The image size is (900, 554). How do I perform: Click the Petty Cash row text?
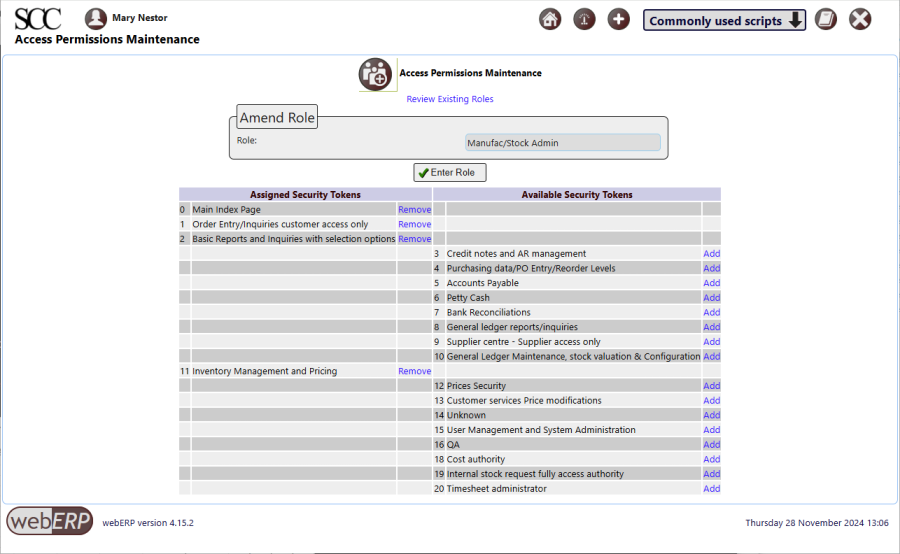(468, 297)
